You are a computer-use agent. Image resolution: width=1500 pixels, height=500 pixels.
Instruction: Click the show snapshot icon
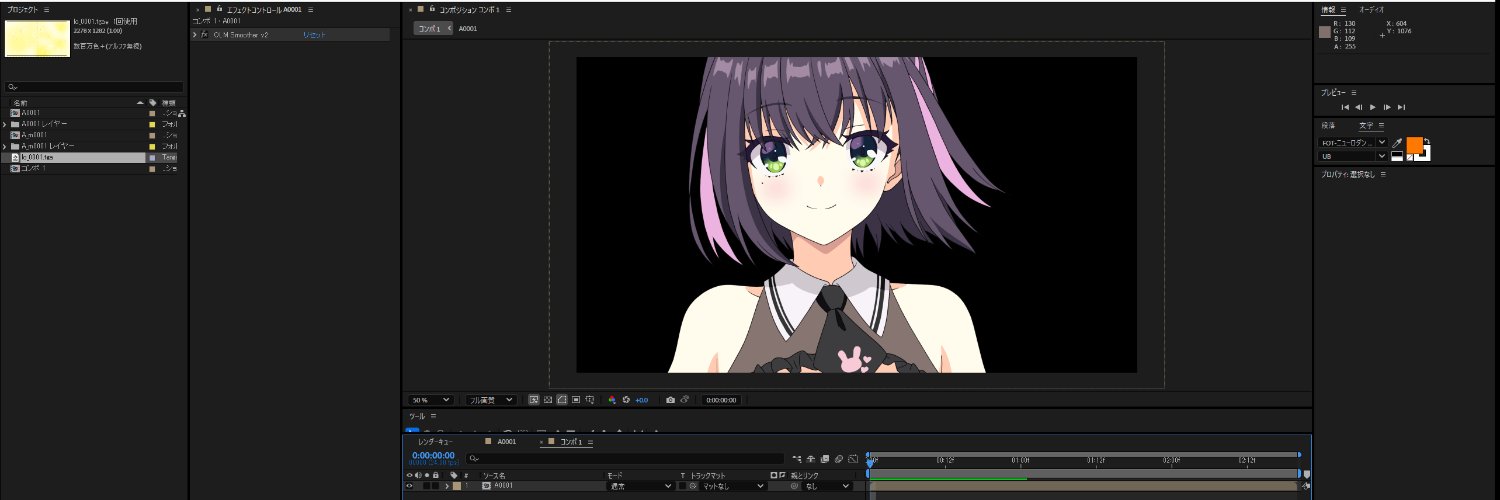pos(685,400)
